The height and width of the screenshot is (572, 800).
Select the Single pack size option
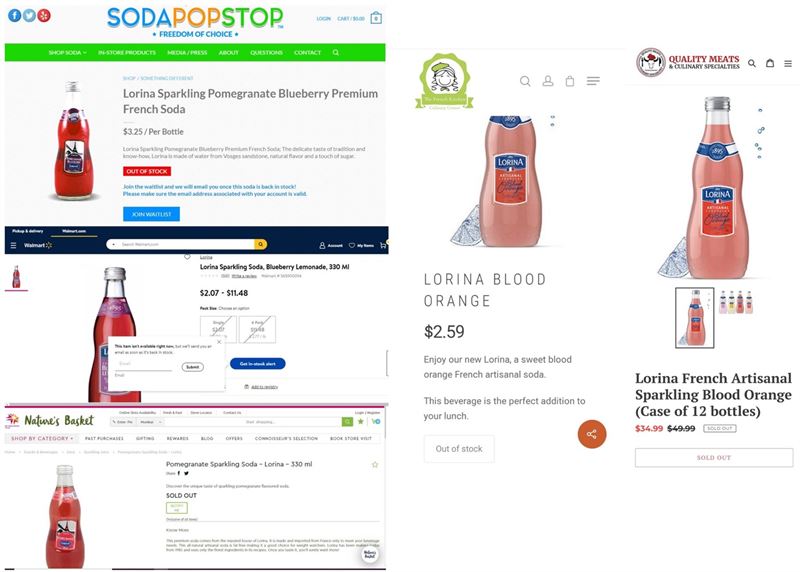point(218,329)
